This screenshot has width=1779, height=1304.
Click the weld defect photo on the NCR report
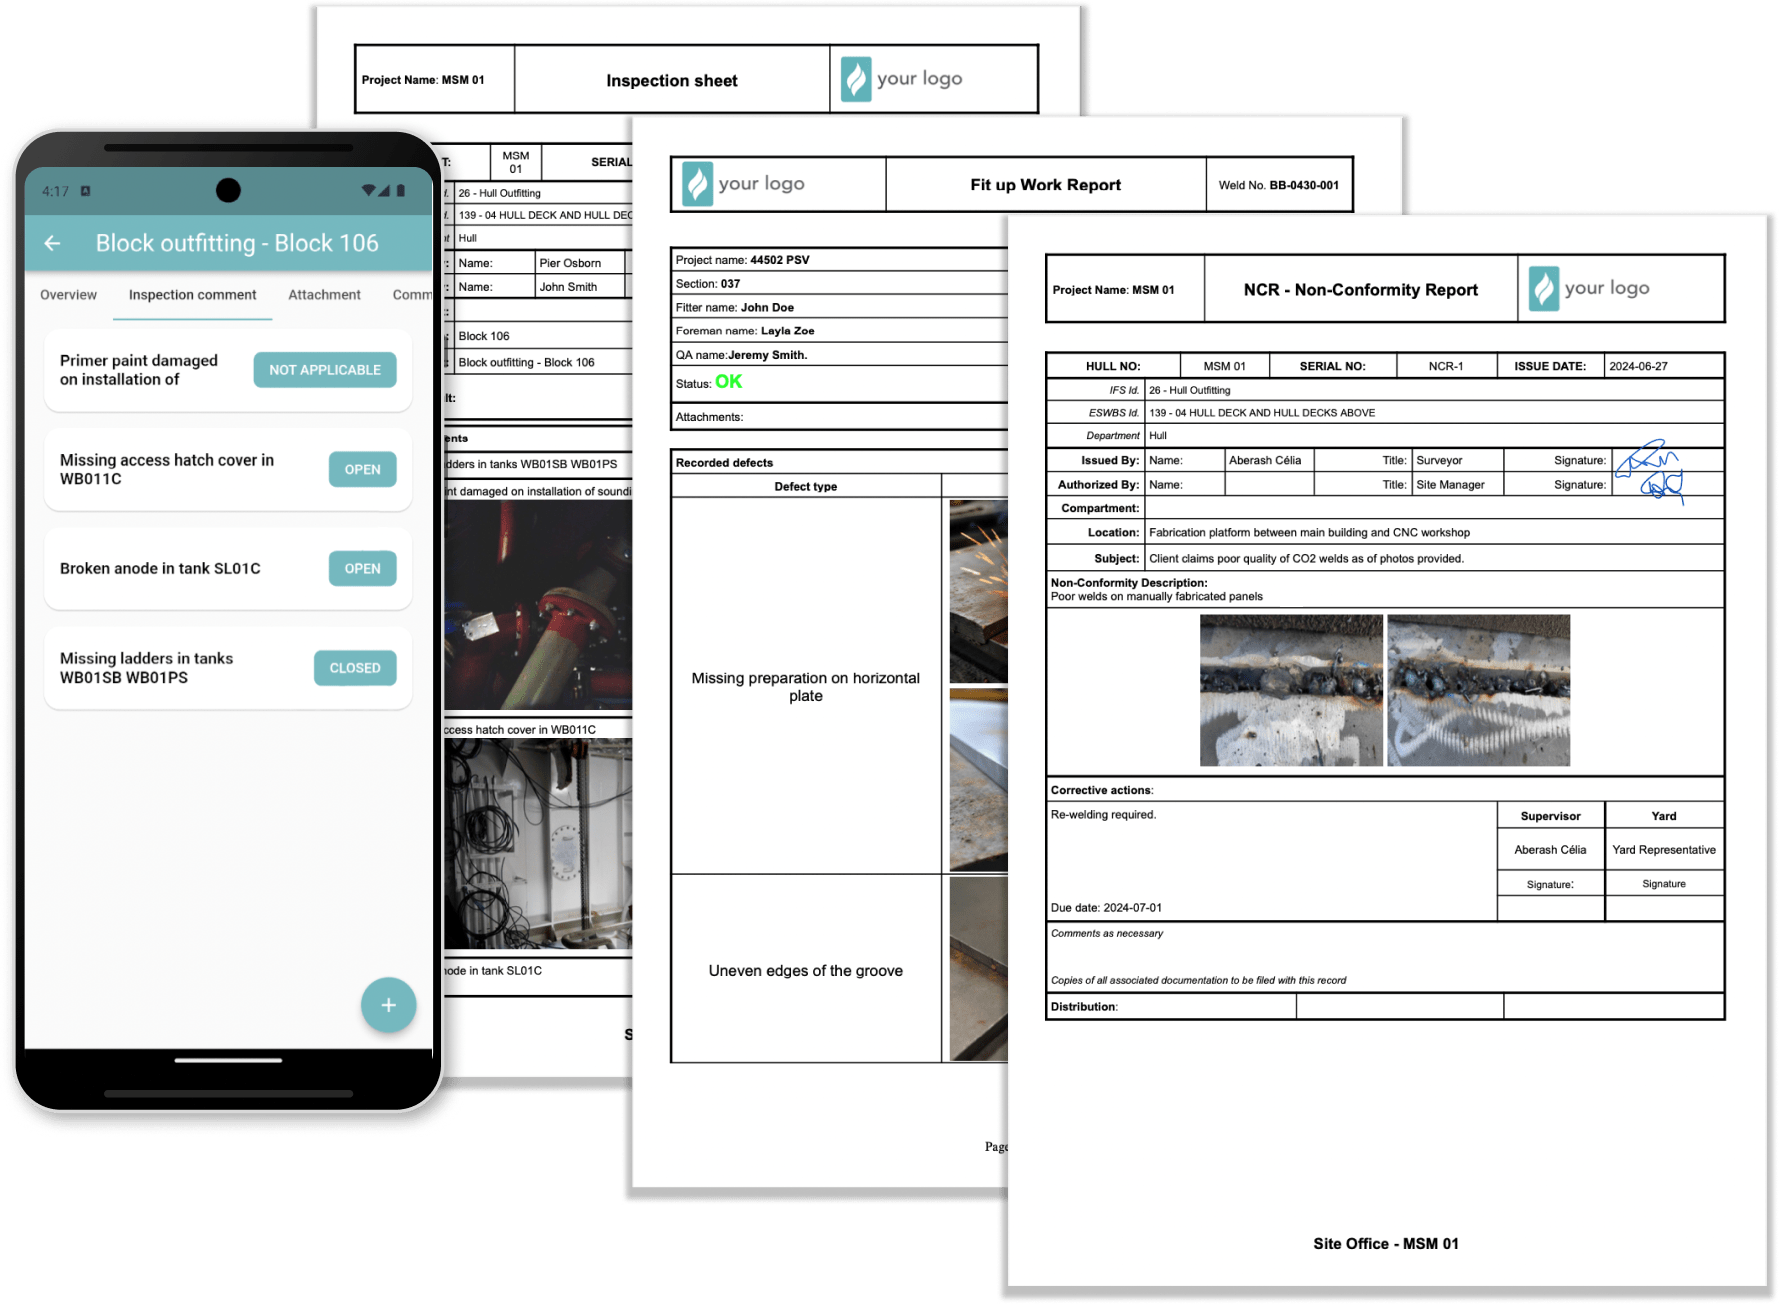coord(1290,690)
